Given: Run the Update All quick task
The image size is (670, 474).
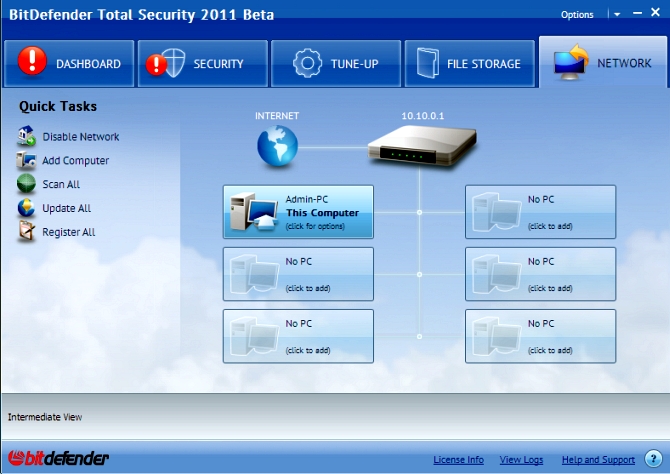Looking at the screenshot, I should pos(67,208).
